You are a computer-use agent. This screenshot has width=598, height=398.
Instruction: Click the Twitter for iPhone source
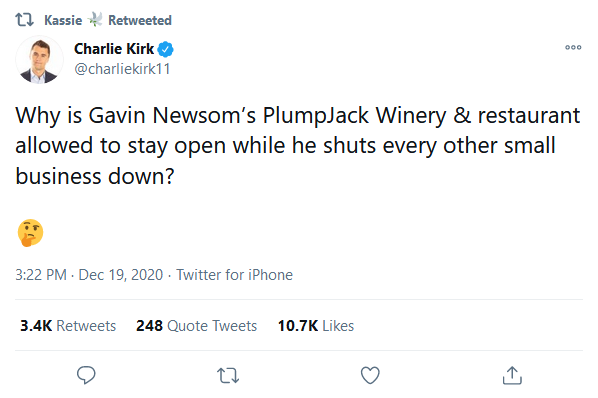tap(234, 275)
